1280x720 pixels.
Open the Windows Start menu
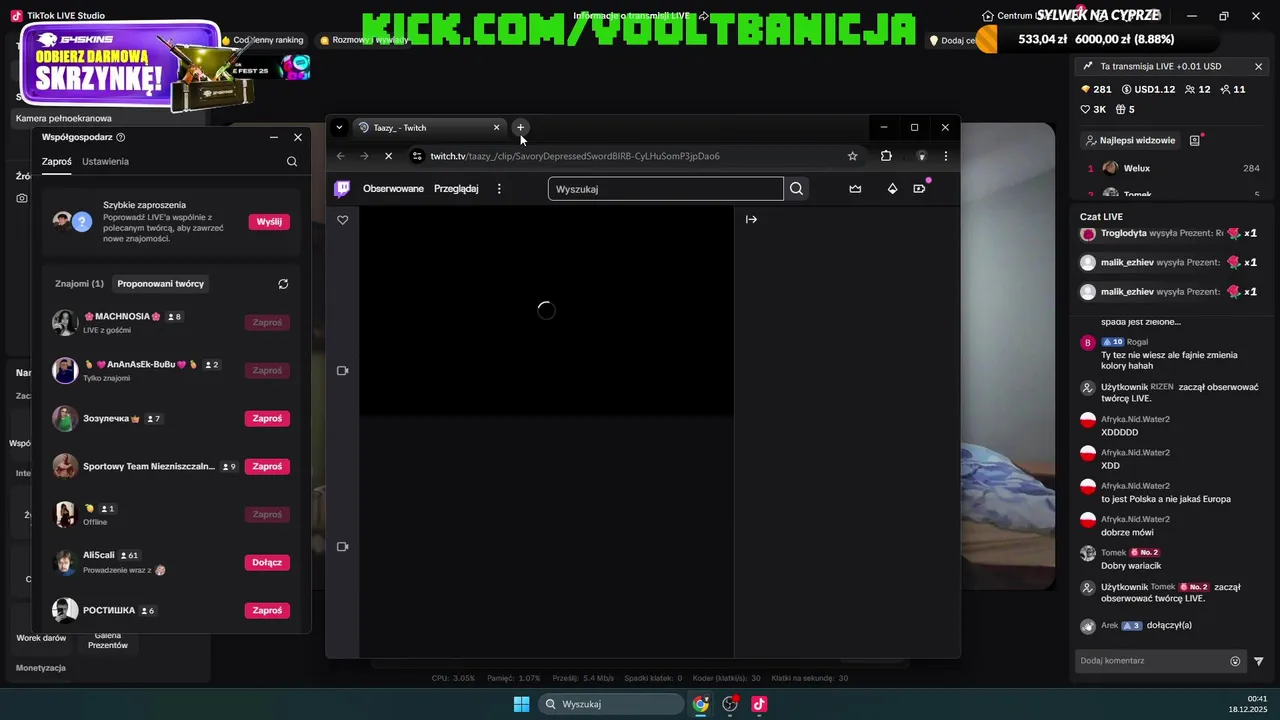click(x=521, y=704)
